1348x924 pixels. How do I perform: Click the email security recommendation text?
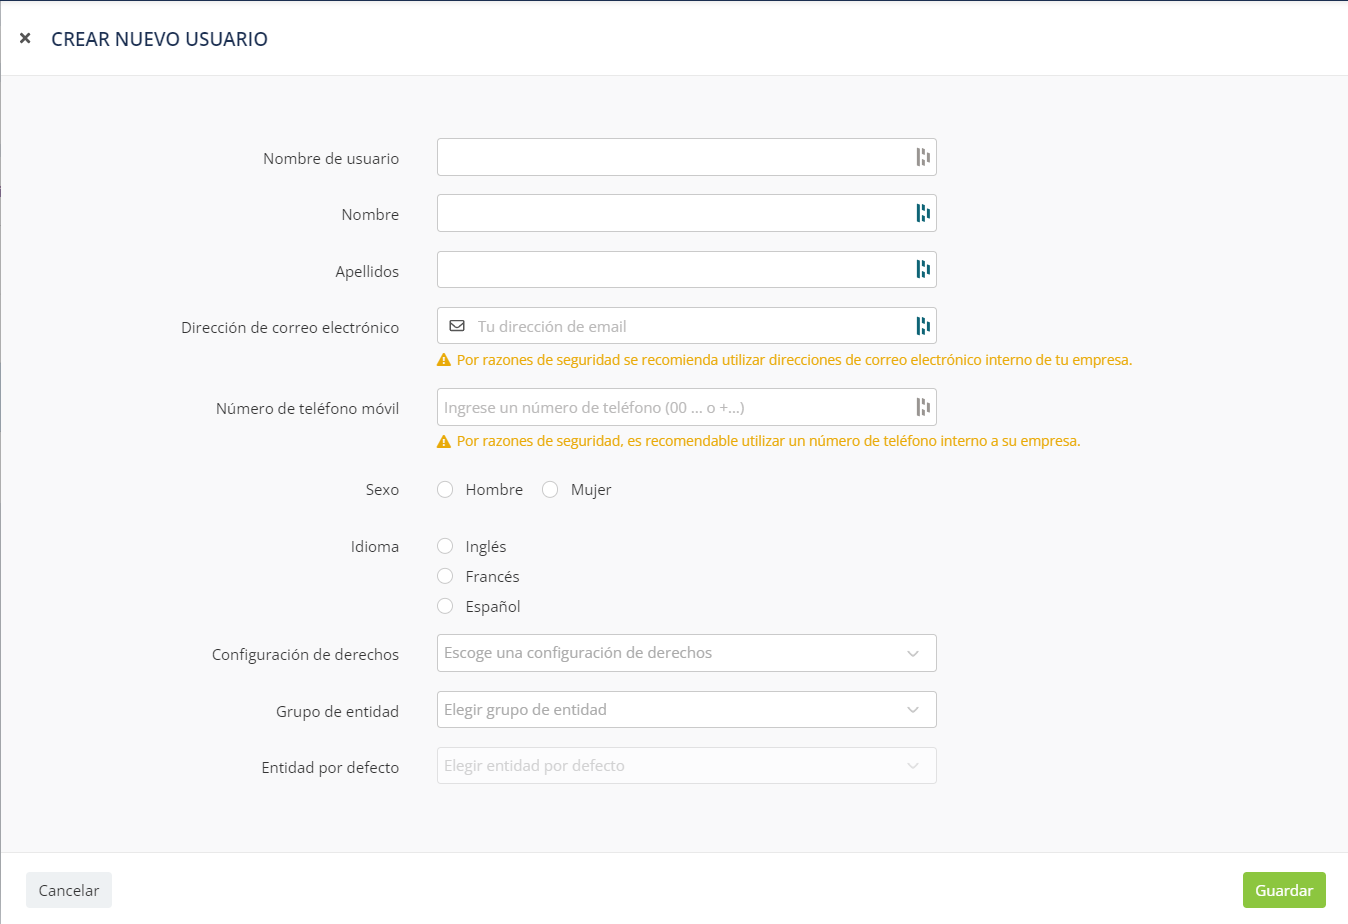[x=794, y=360]
